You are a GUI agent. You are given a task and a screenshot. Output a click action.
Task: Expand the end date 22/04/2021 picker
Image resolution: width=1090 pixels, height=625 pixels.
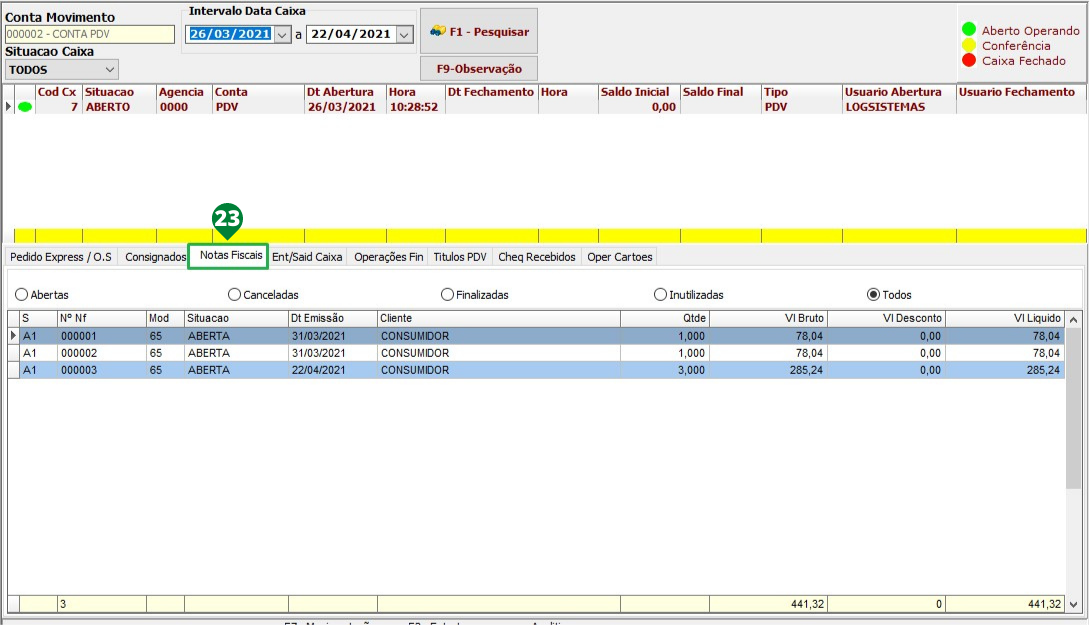pos(405,34)
